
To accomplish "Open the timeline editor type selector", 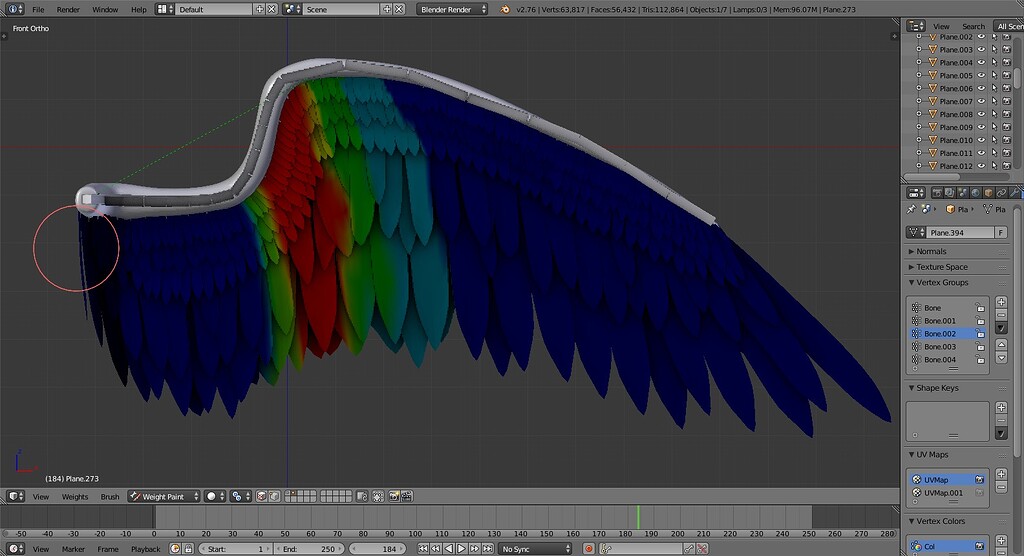I will pos(15,549).
